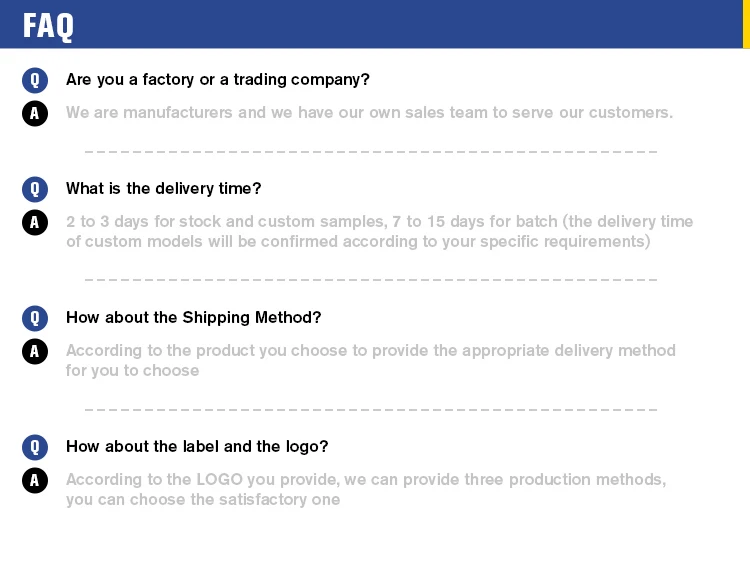Image resolution: width=750 pixels, height=564 pixels.
Task: Click the answer about appropriate delivery method
Action: [x=370, y=361]
